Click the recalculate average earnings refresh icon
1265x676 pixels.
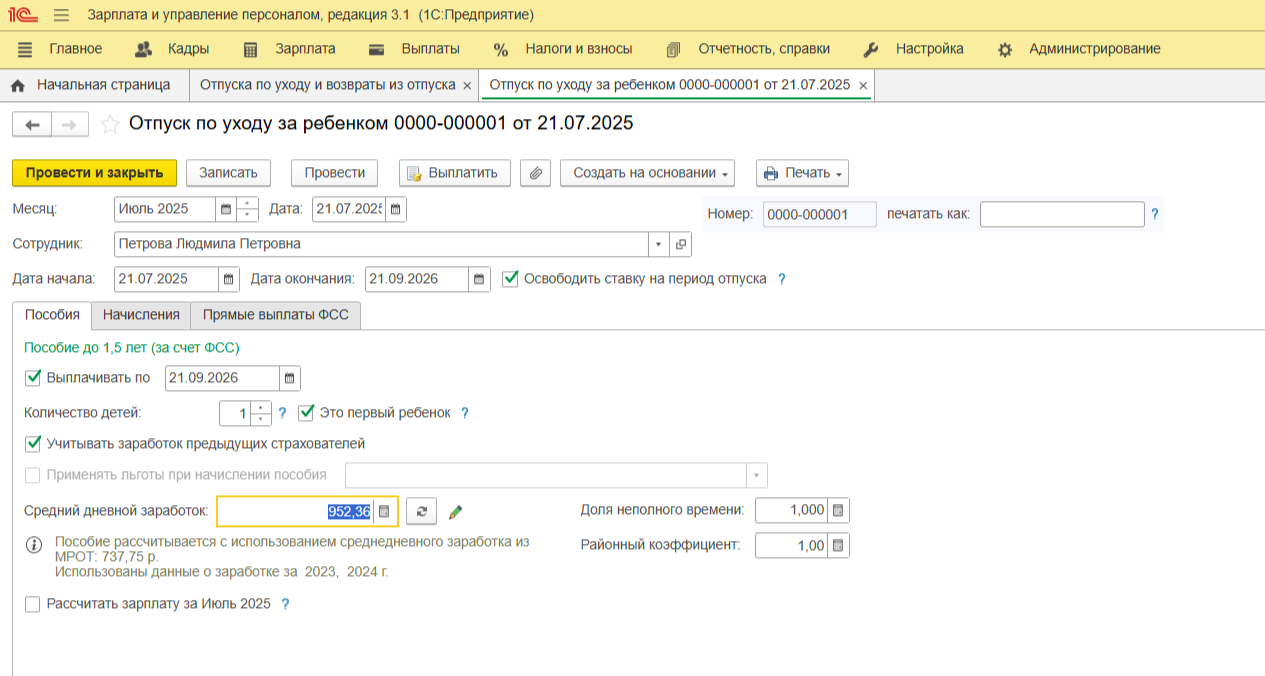[x=421, y=511]
